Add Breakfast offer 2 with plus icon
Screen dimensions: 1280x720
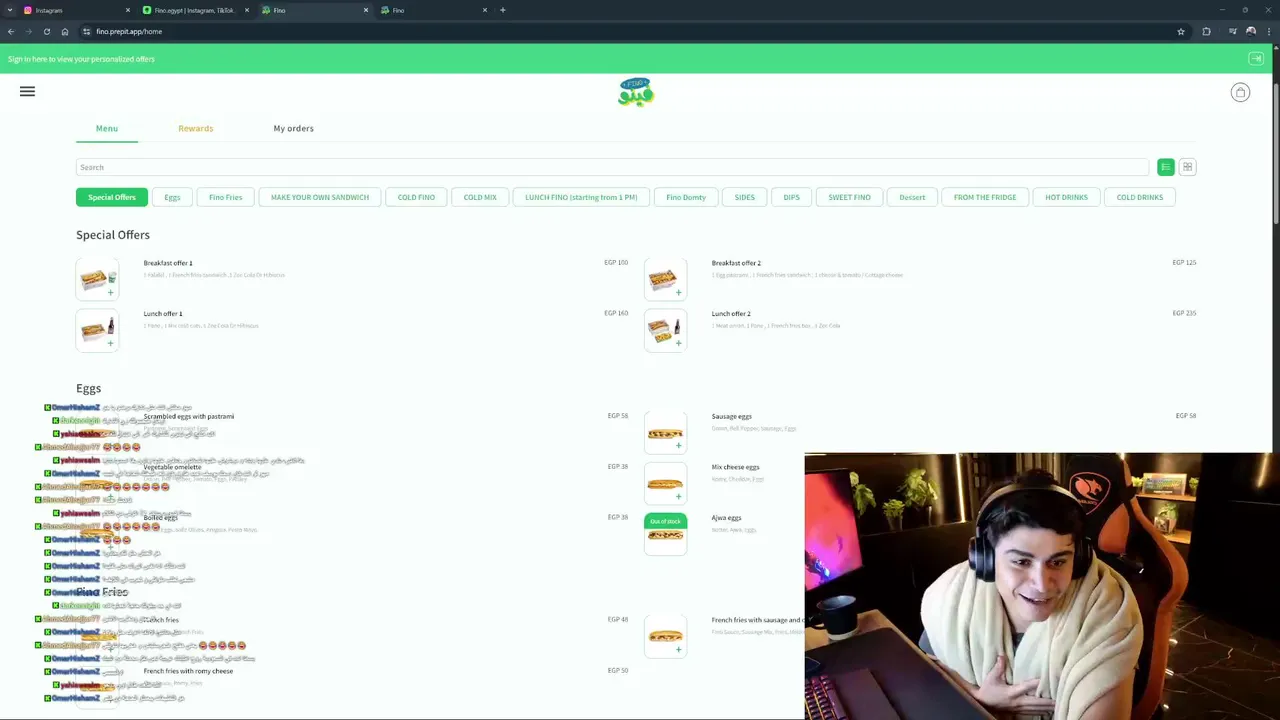[678, 293]
